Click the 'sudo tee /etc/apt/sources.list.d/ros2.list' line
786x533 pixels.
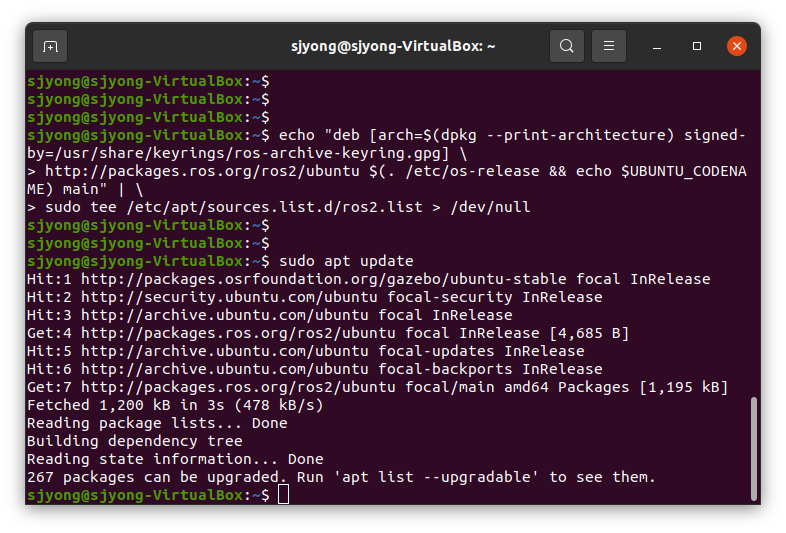pyautogui.click(x=279, y=207)
